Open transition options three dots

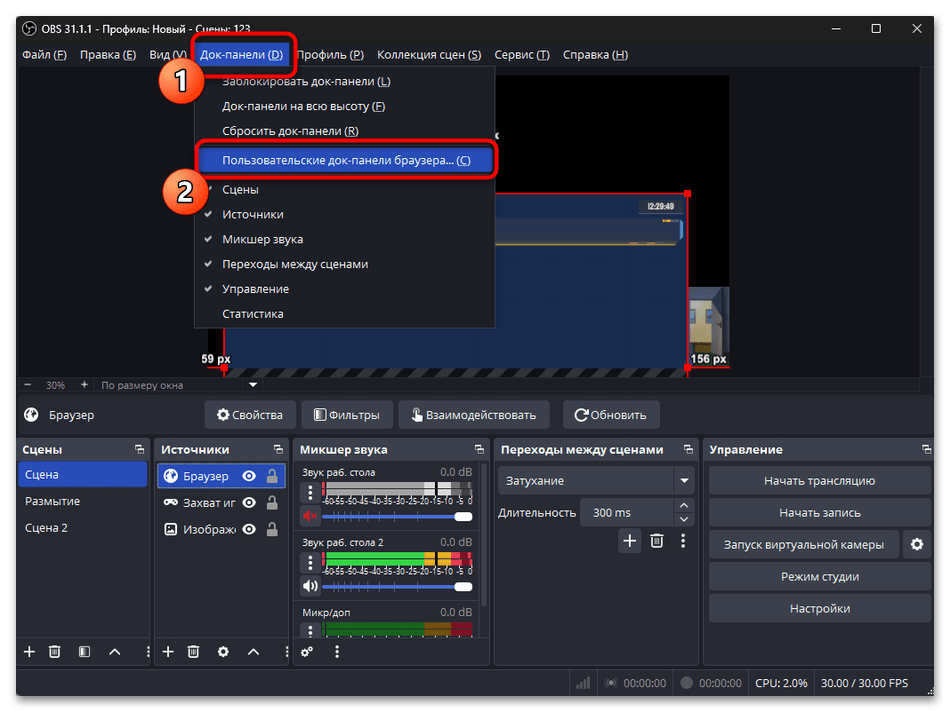click(x=683, y=541)
